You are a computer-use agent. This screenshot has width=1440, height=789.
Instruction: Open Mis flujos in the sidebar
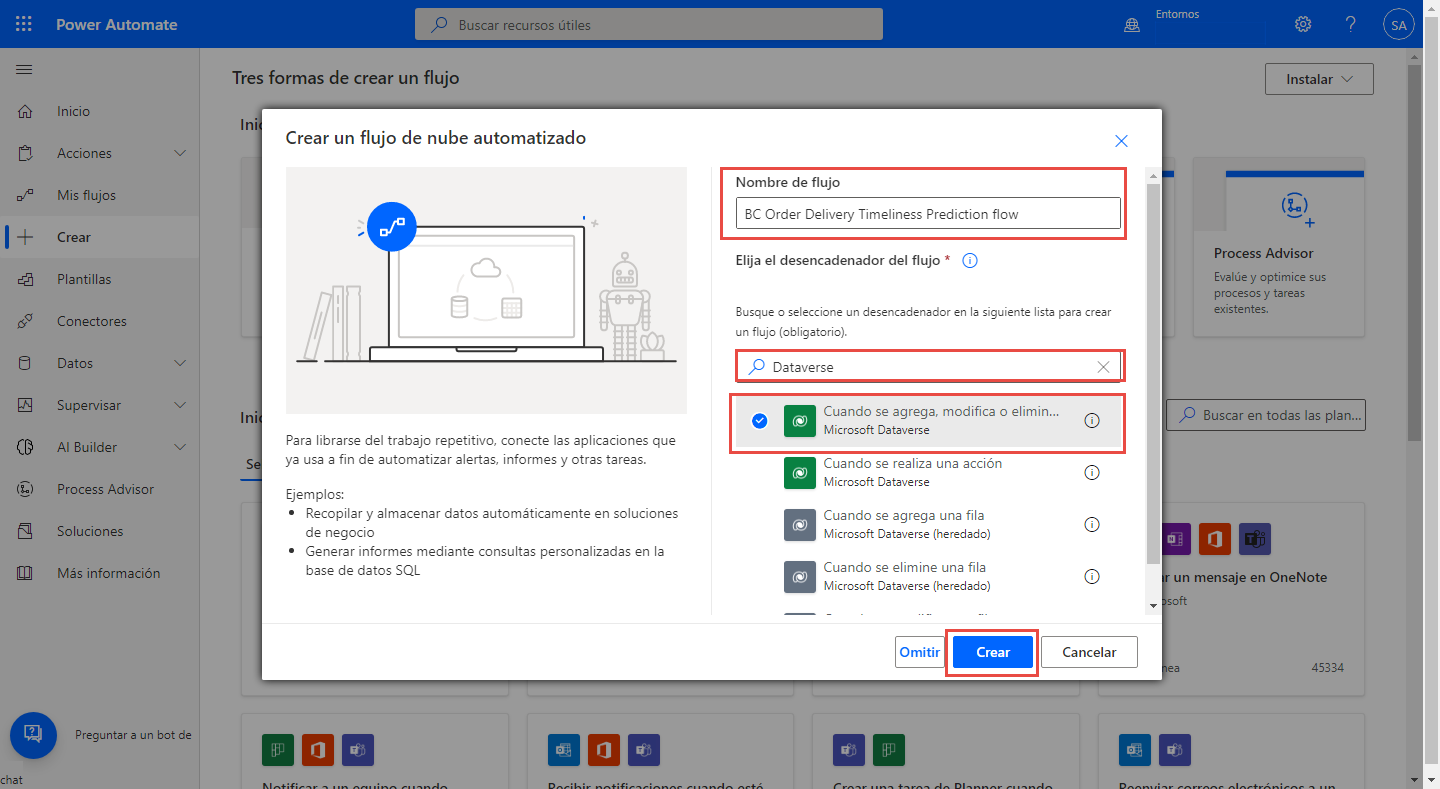100,195
